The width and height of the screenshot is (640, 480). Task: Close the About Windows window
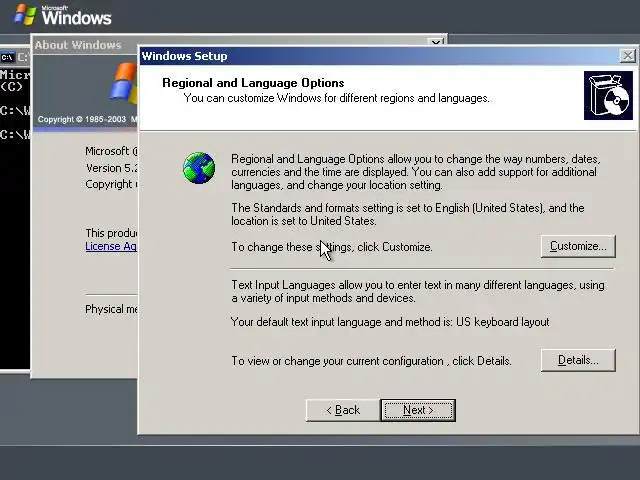click(436, 42)
